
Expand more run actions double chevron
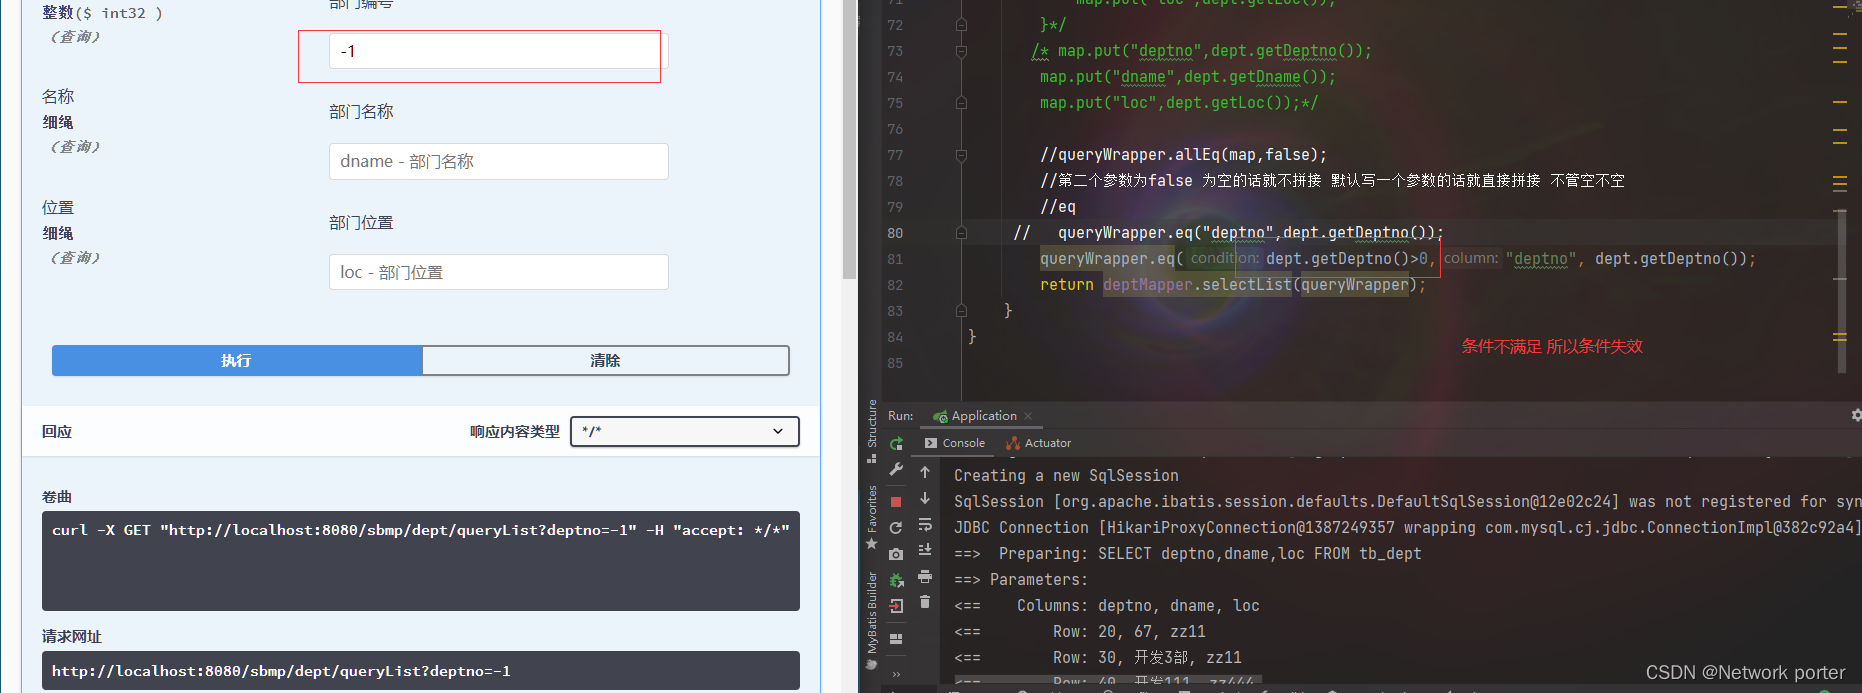896,674
